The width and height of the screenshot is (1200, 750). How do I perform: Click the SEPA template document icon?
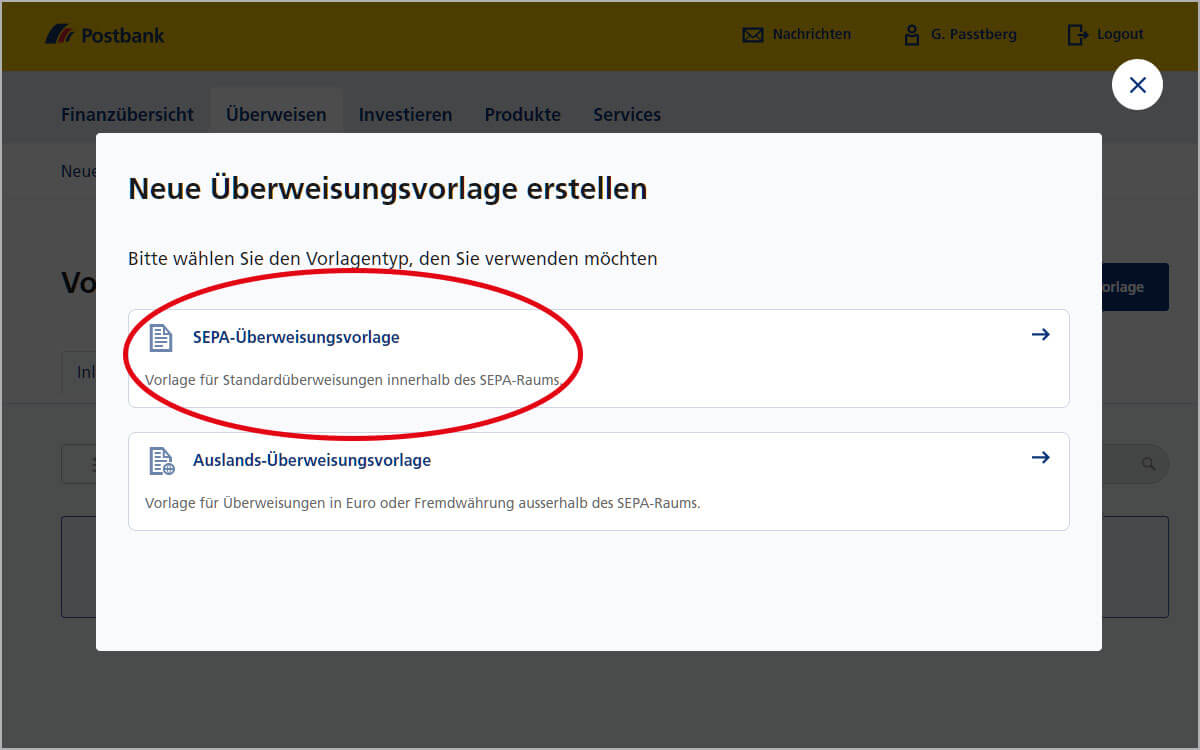pyautogui.click(x=160, y=338)
